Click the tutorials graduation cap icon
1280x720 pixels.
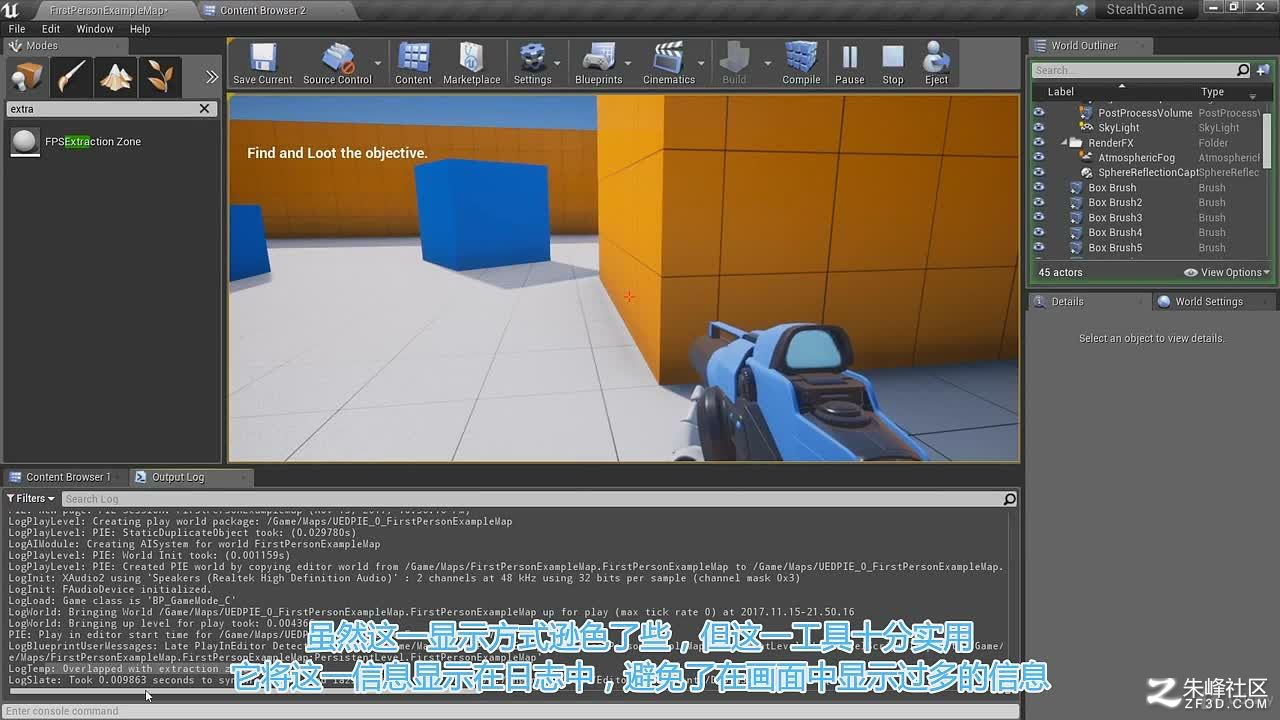1081,9
